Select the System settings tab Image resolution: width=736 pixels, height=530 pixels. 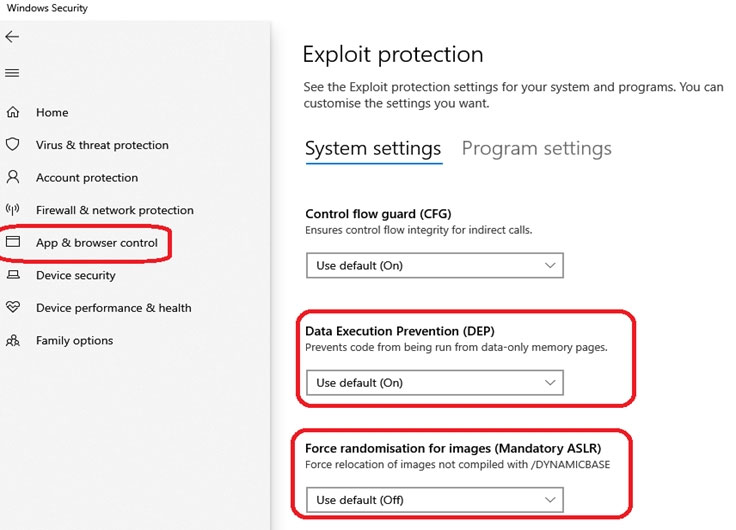point(373,149)
